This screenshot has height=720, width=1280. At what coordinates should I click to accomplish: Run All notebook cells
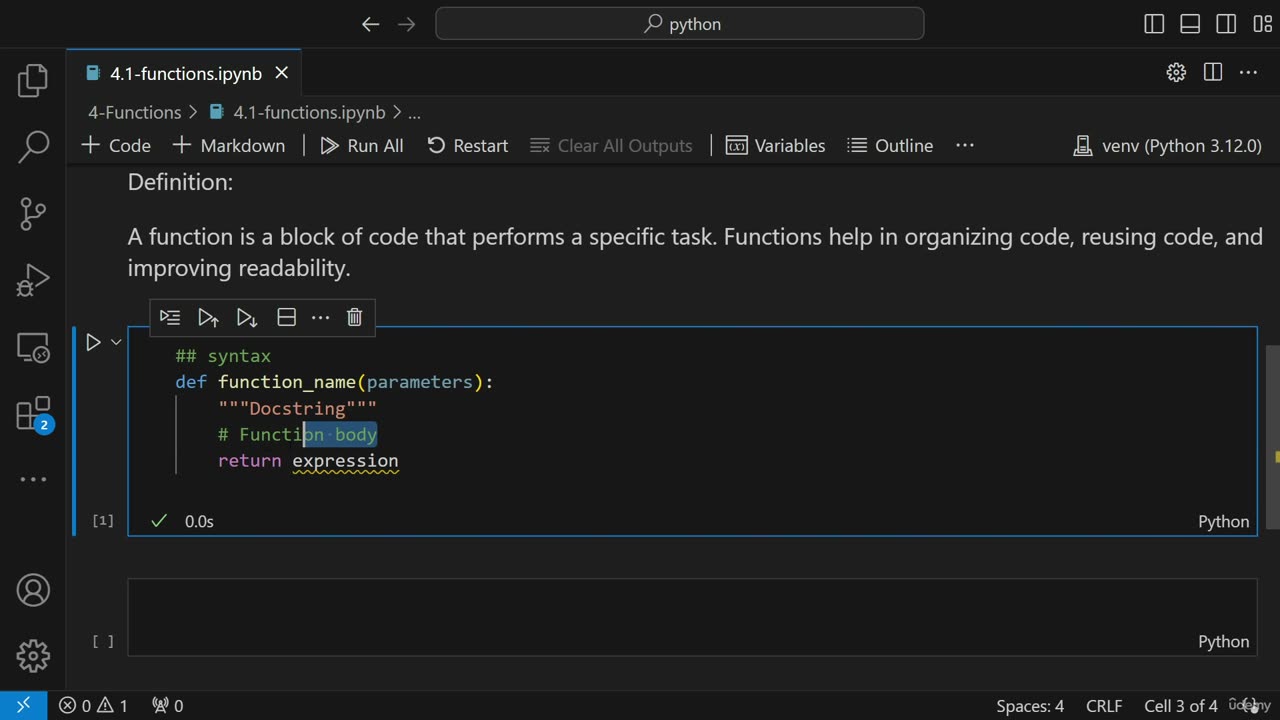tap(362, 145)
